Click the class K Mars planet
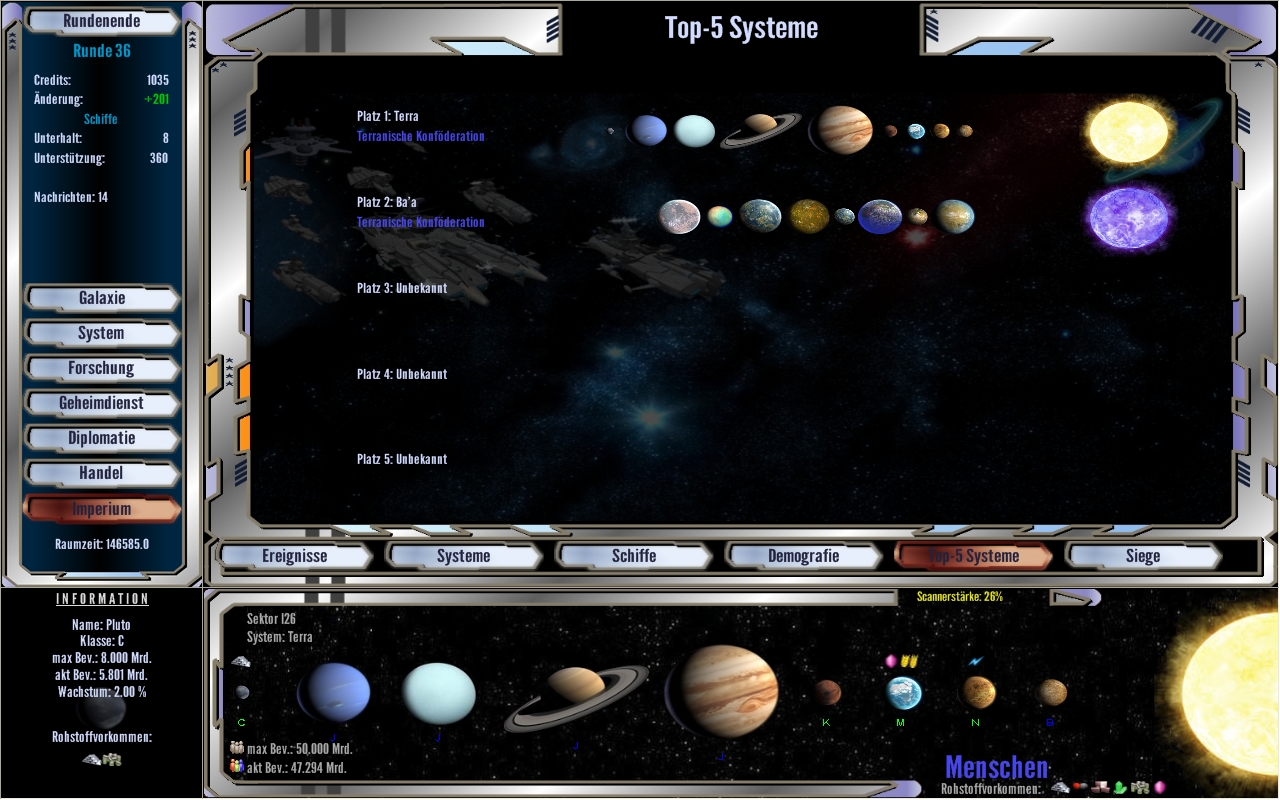1280x800 pixels. pos(826,692)
